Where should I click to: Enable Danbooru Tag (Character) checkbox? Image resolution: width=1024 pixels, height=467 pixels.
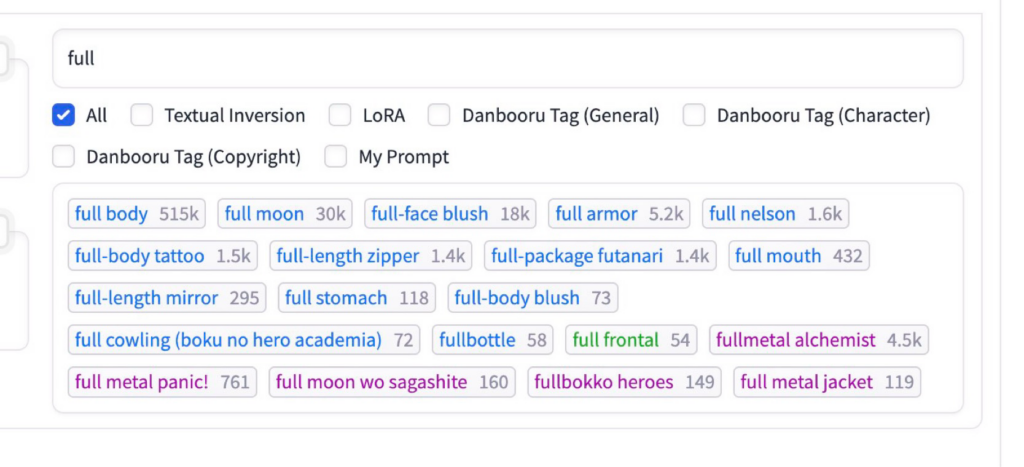(694, 115)
